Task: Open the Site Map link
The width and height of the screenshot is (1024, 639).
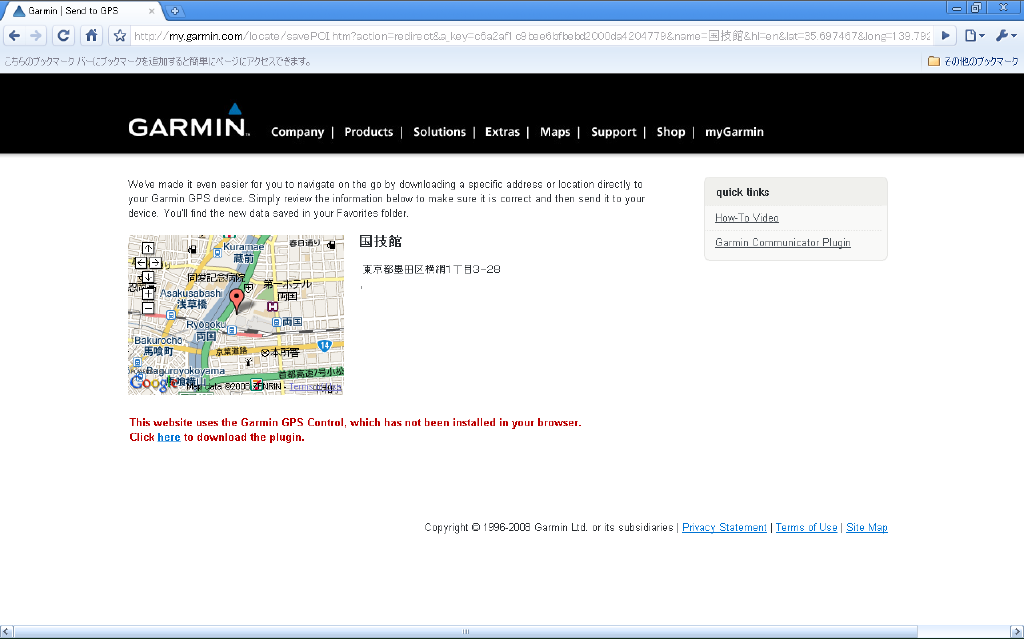Action: [867, 527]
